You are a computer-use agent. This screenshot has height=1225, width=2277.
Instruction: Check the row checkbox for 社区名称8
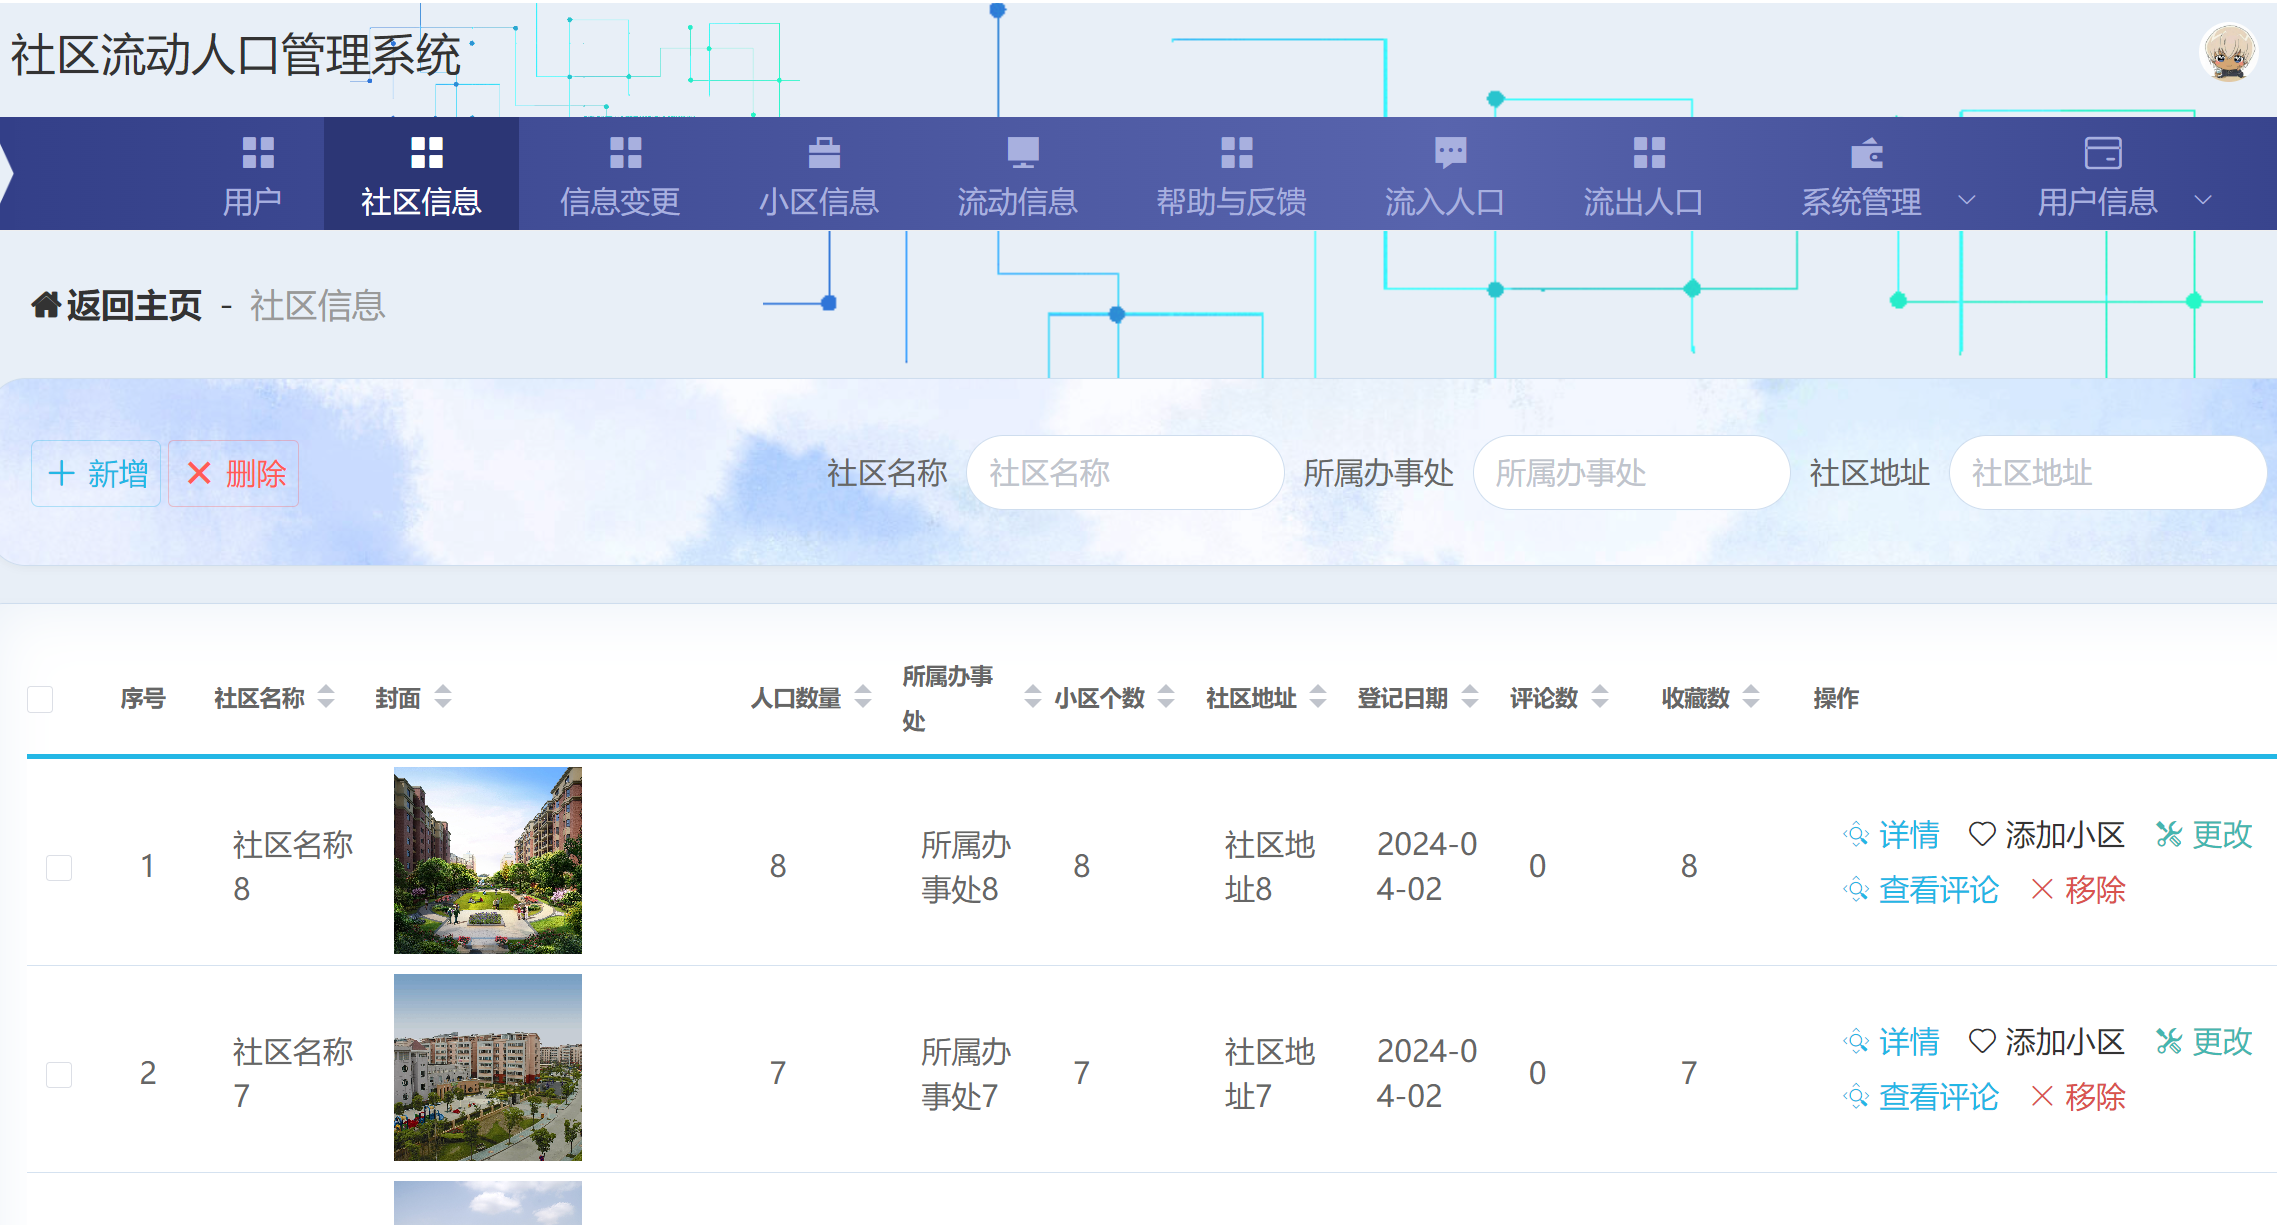pos(58,867)
